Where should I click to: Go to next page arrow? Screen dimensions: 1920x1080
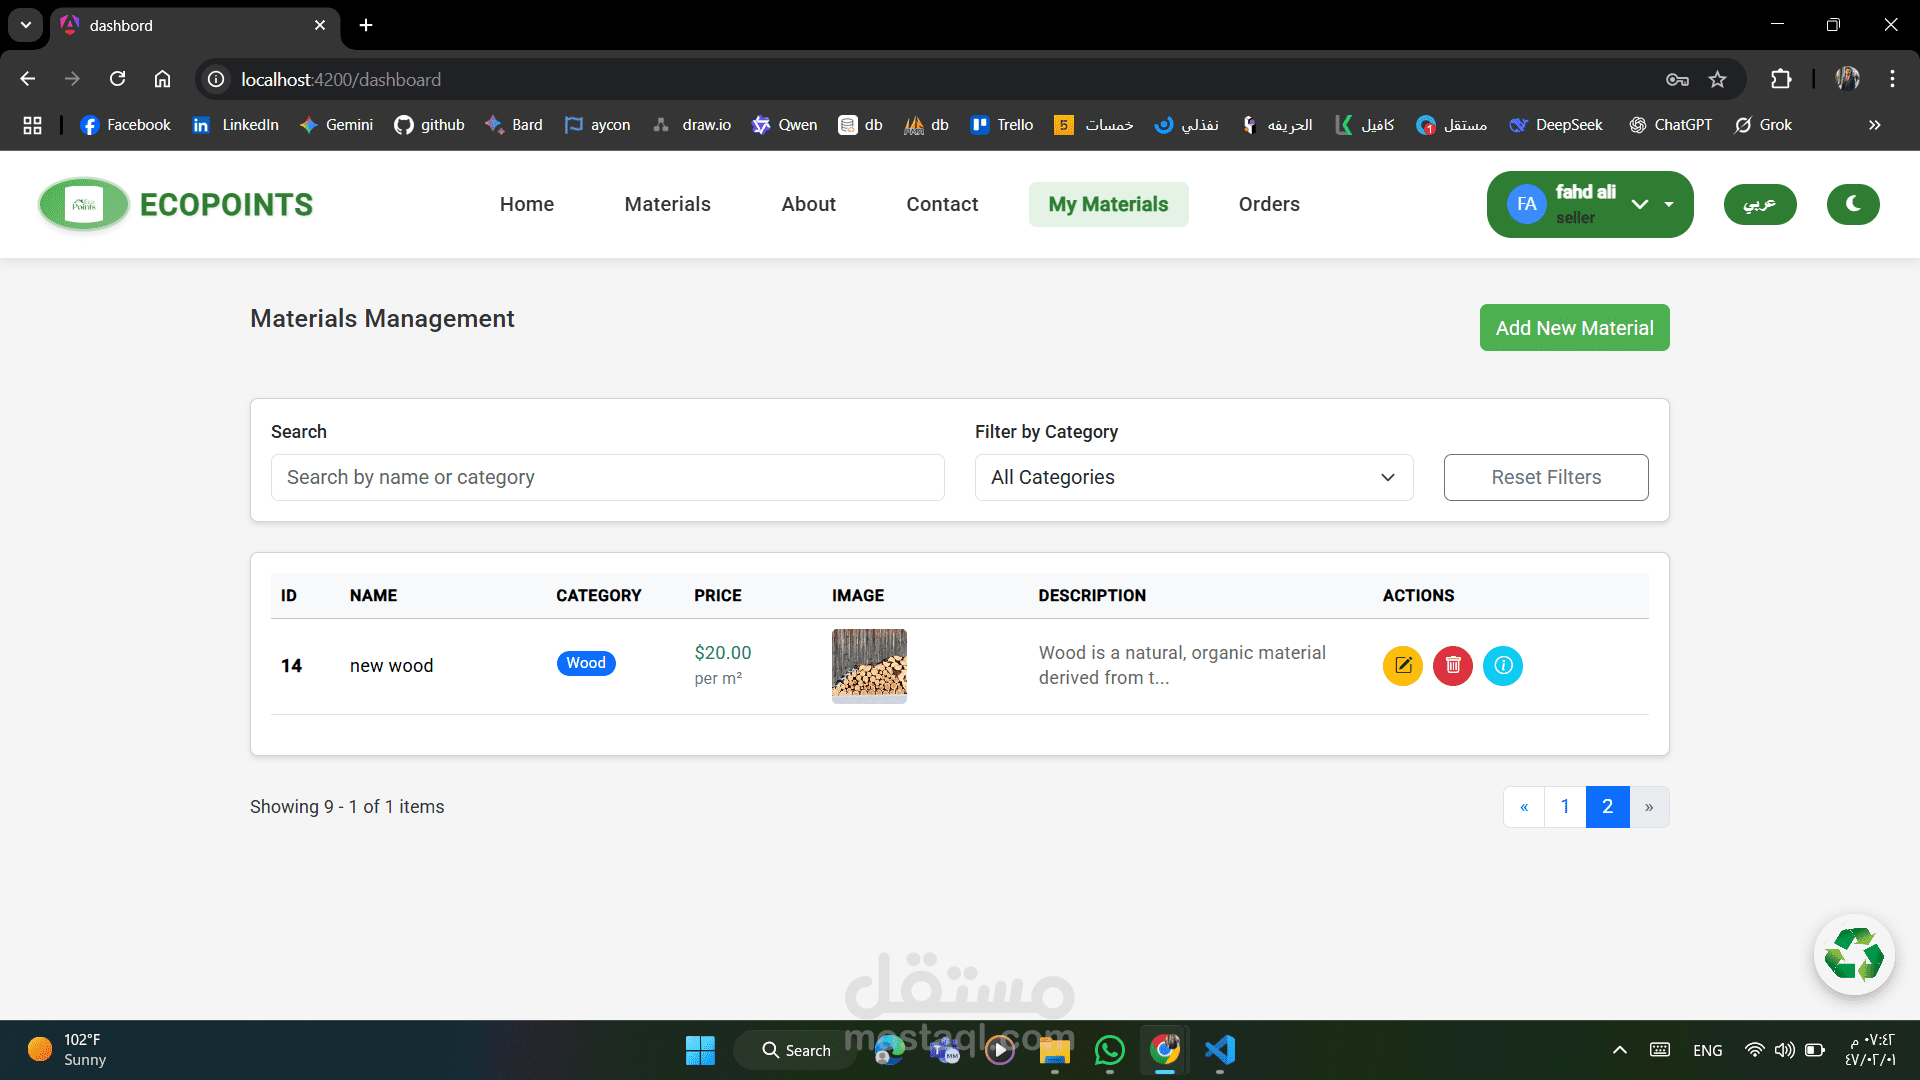pyautogui.click(x=1649, y=807)
